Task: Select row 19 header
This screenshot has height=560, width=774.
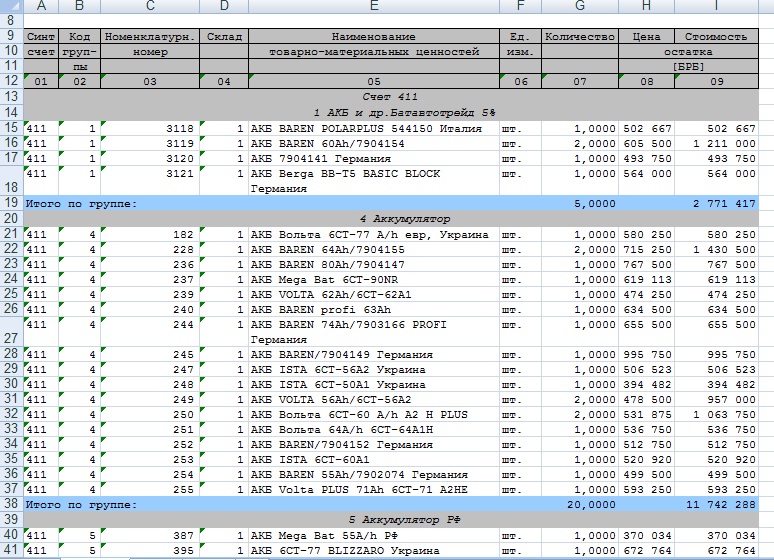Action: 11,203
